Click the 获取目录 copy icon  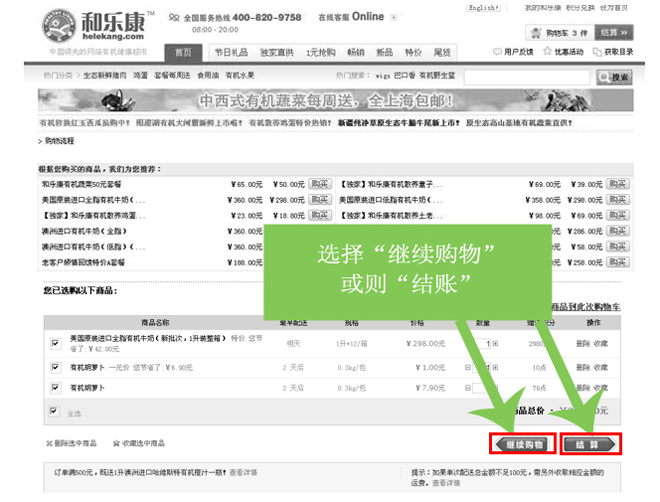click(597, 52)
